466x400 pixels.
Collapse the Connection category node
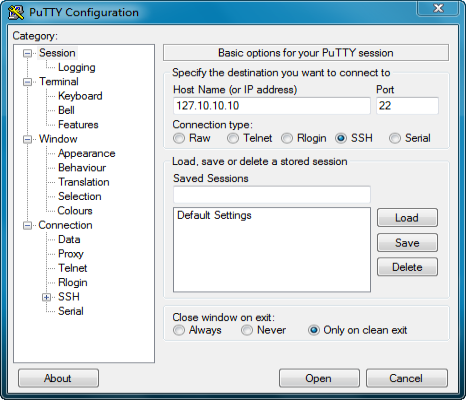coord(28,226)
